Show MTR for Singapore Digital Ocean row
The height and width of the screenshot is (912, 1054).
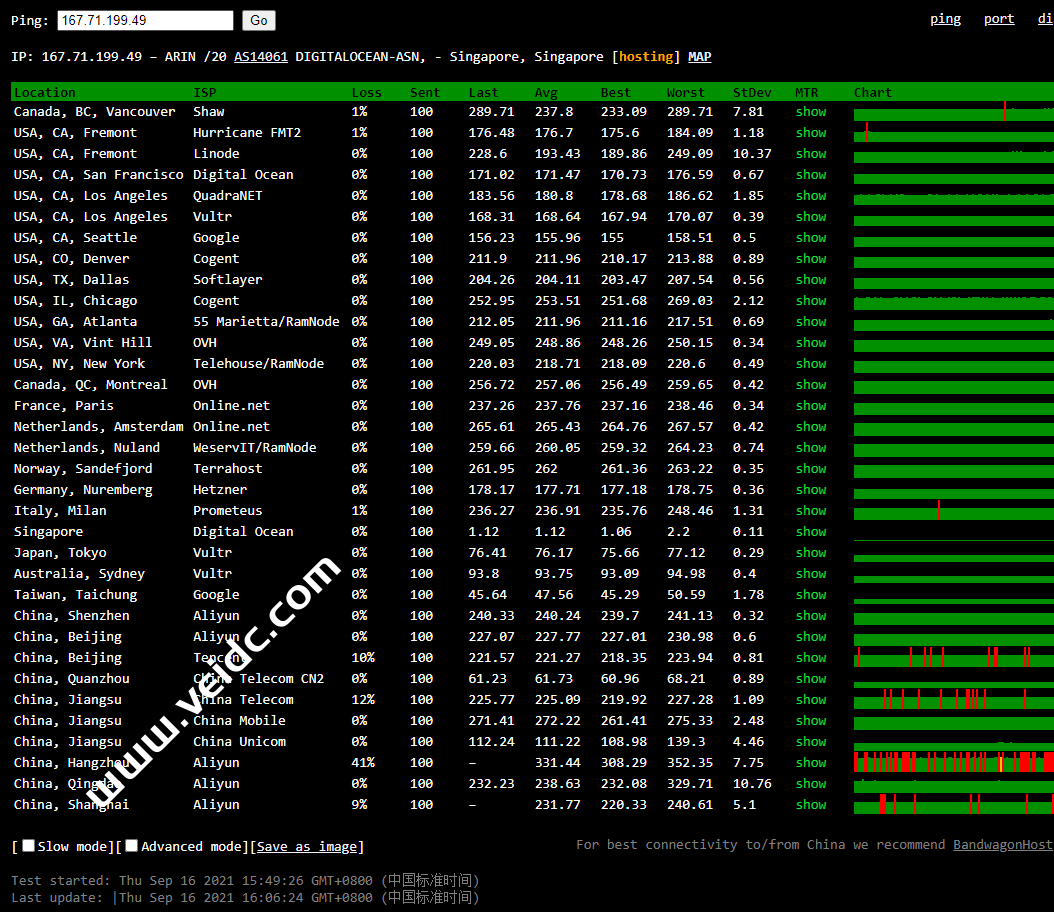(x=811, y=532)
